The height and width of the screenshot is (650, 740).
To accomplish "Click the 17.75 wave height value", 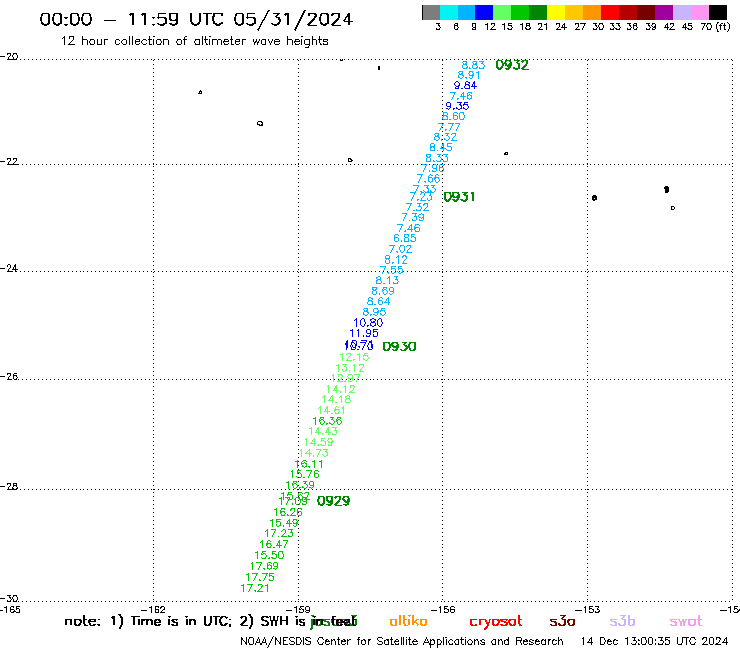I will tap(260, 577).
